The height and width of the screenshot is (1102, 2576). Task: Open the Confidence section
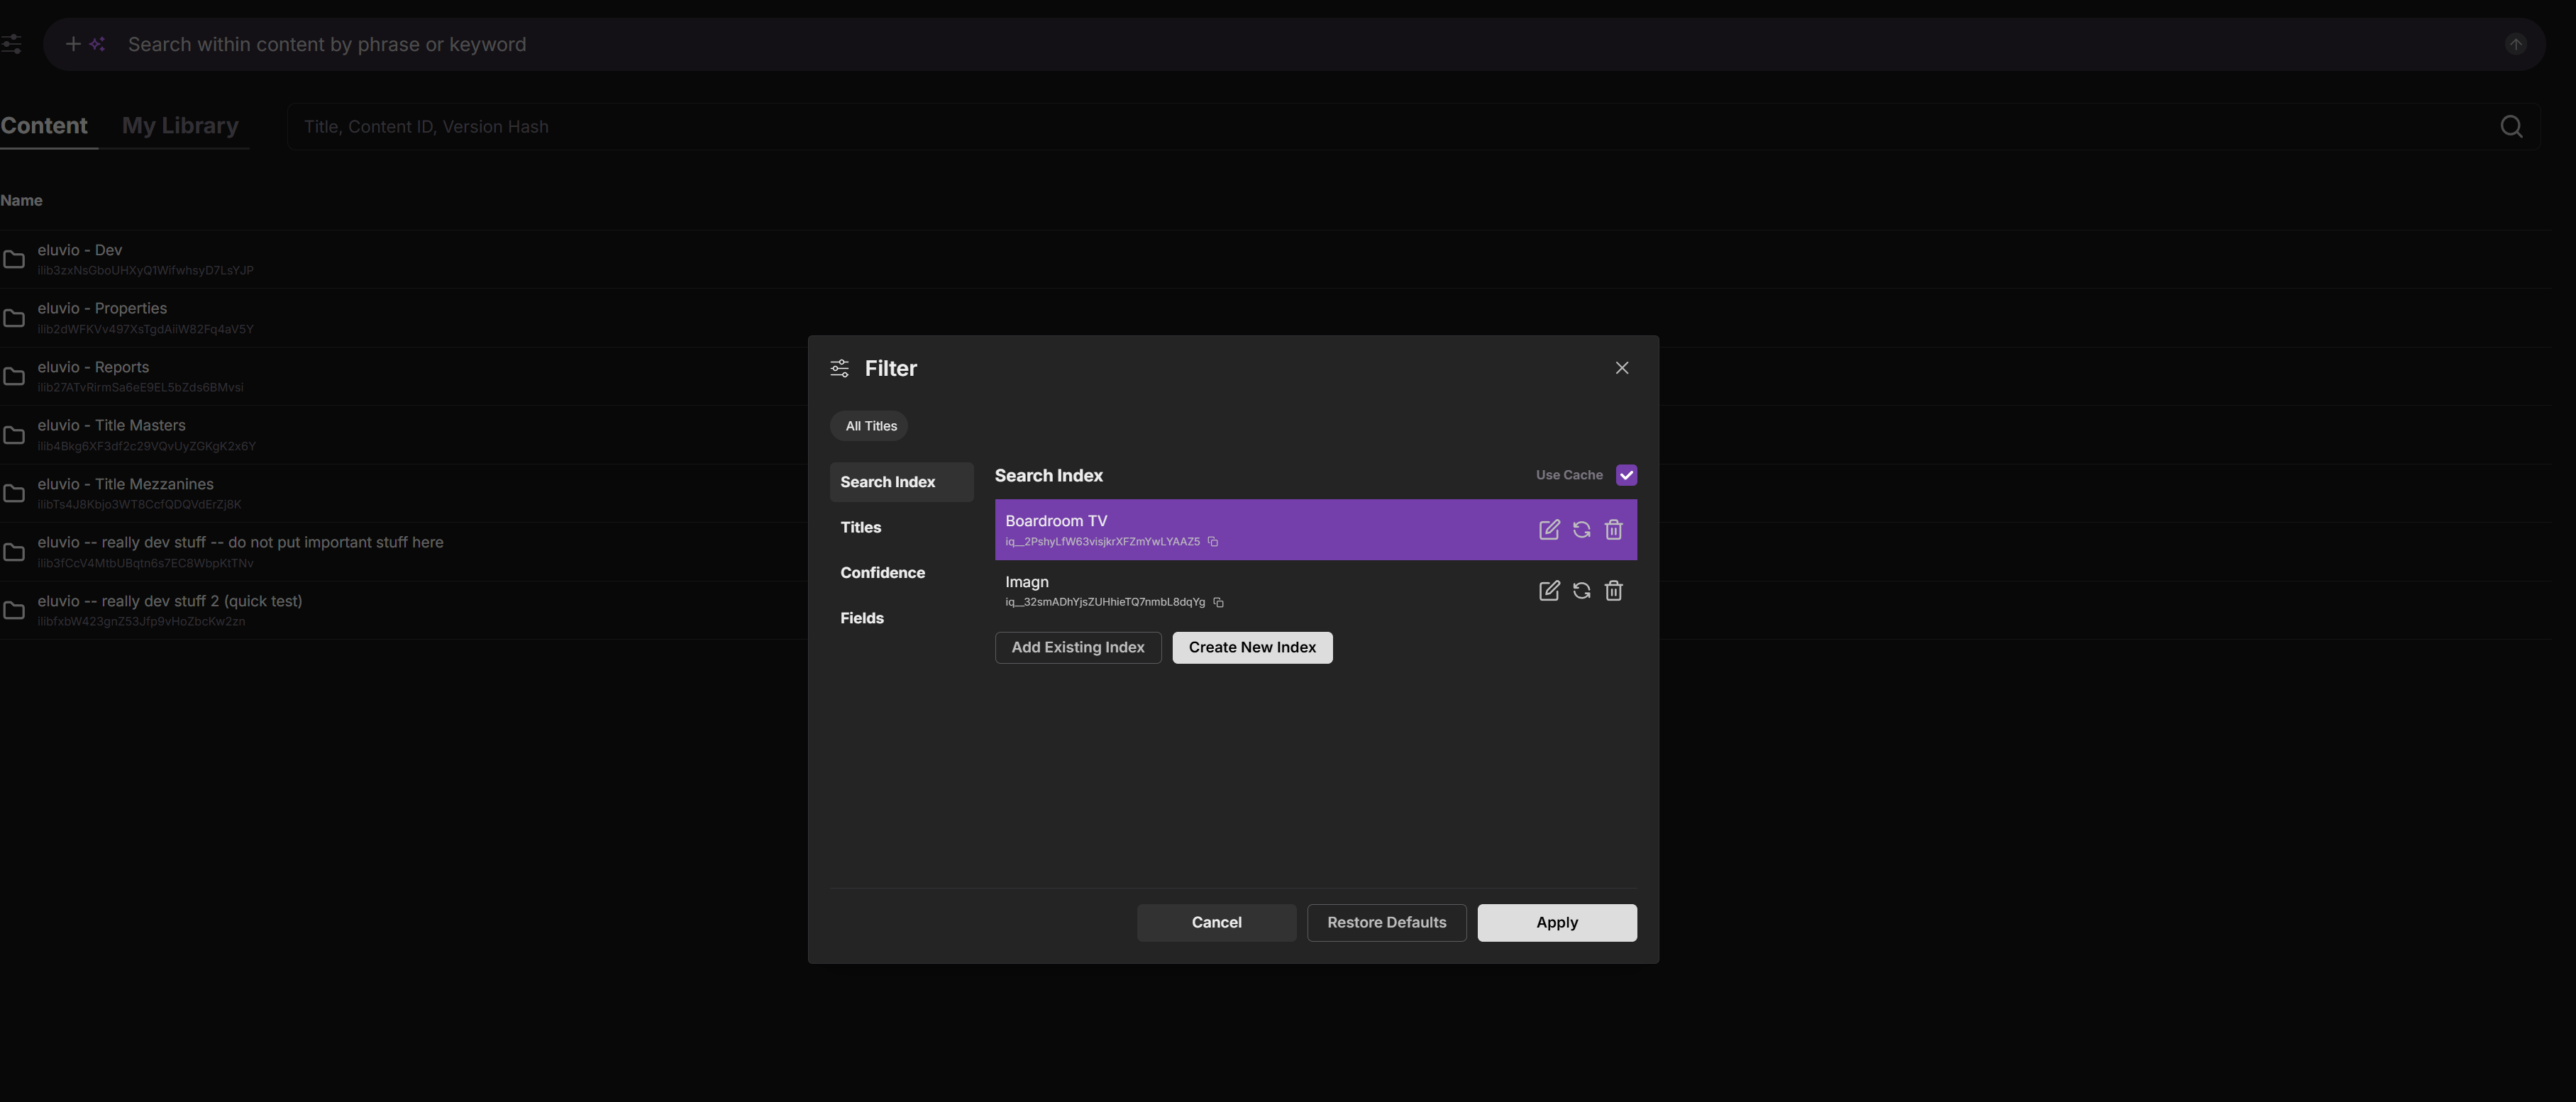(901, 573)
